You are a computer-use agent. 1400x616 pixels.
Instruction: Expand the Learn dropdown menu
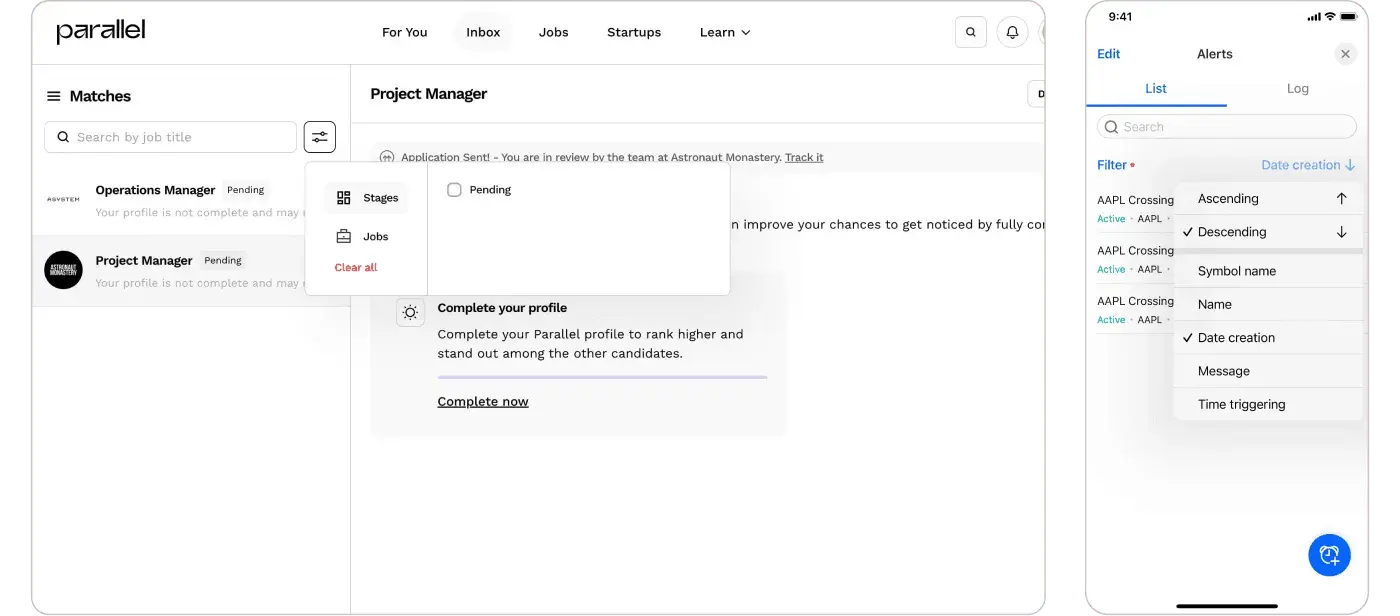(725, 32)
